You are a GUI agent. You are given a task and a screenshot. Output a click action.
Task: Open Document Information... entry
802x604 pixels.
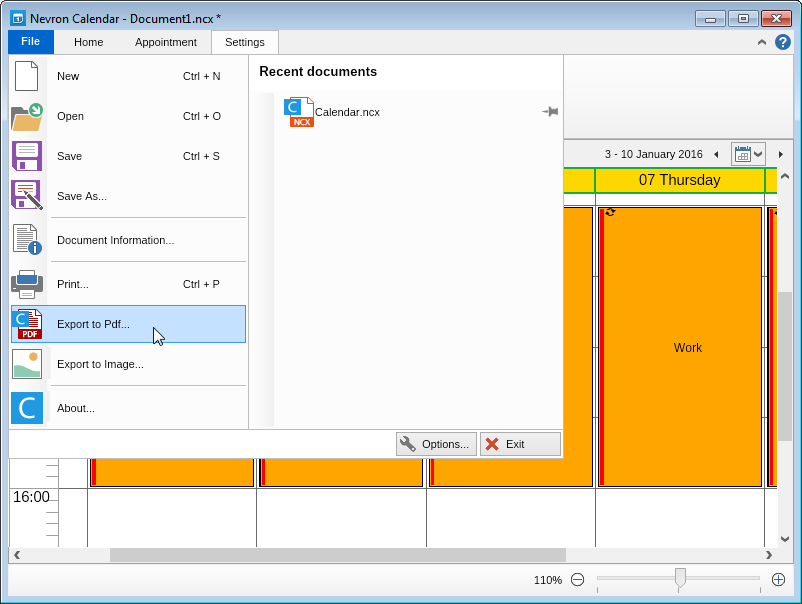(x=128, y=240)
